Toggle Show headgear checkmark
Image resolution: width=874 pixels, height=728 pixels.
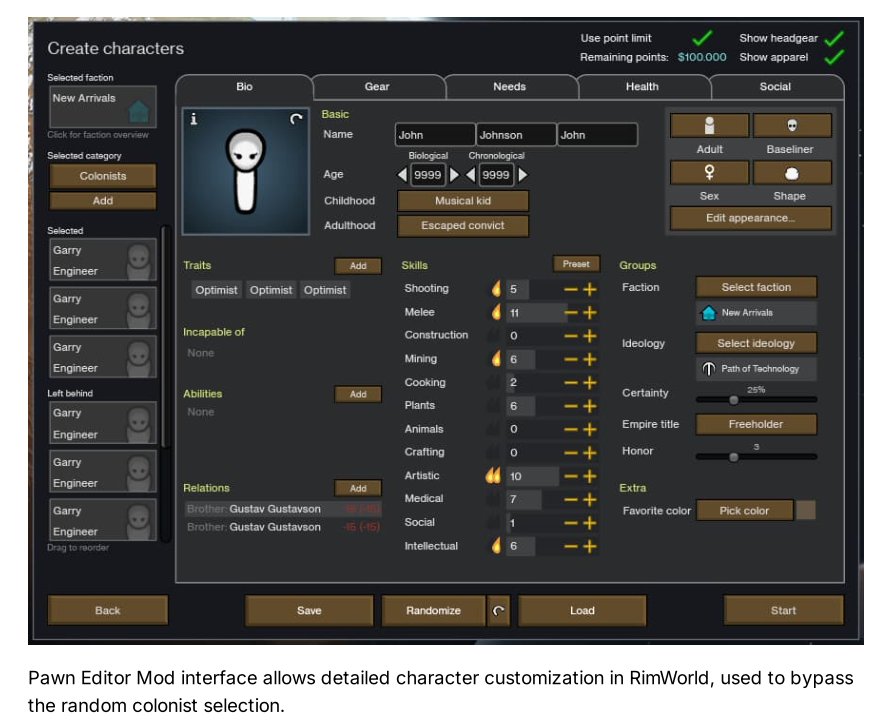click(x=834, y=38)
